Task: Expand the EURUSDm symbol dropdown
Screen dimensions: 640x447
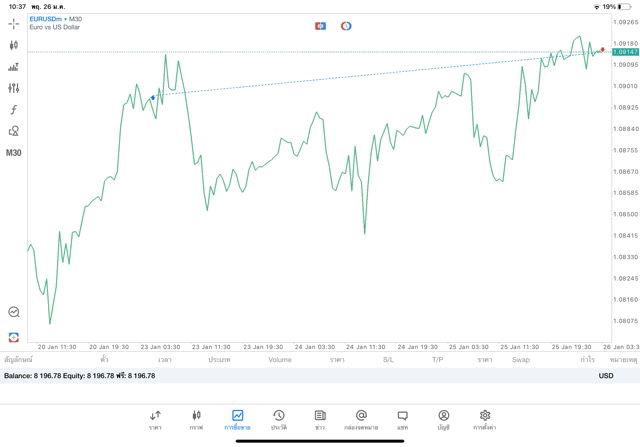Action: click(48, 19)
